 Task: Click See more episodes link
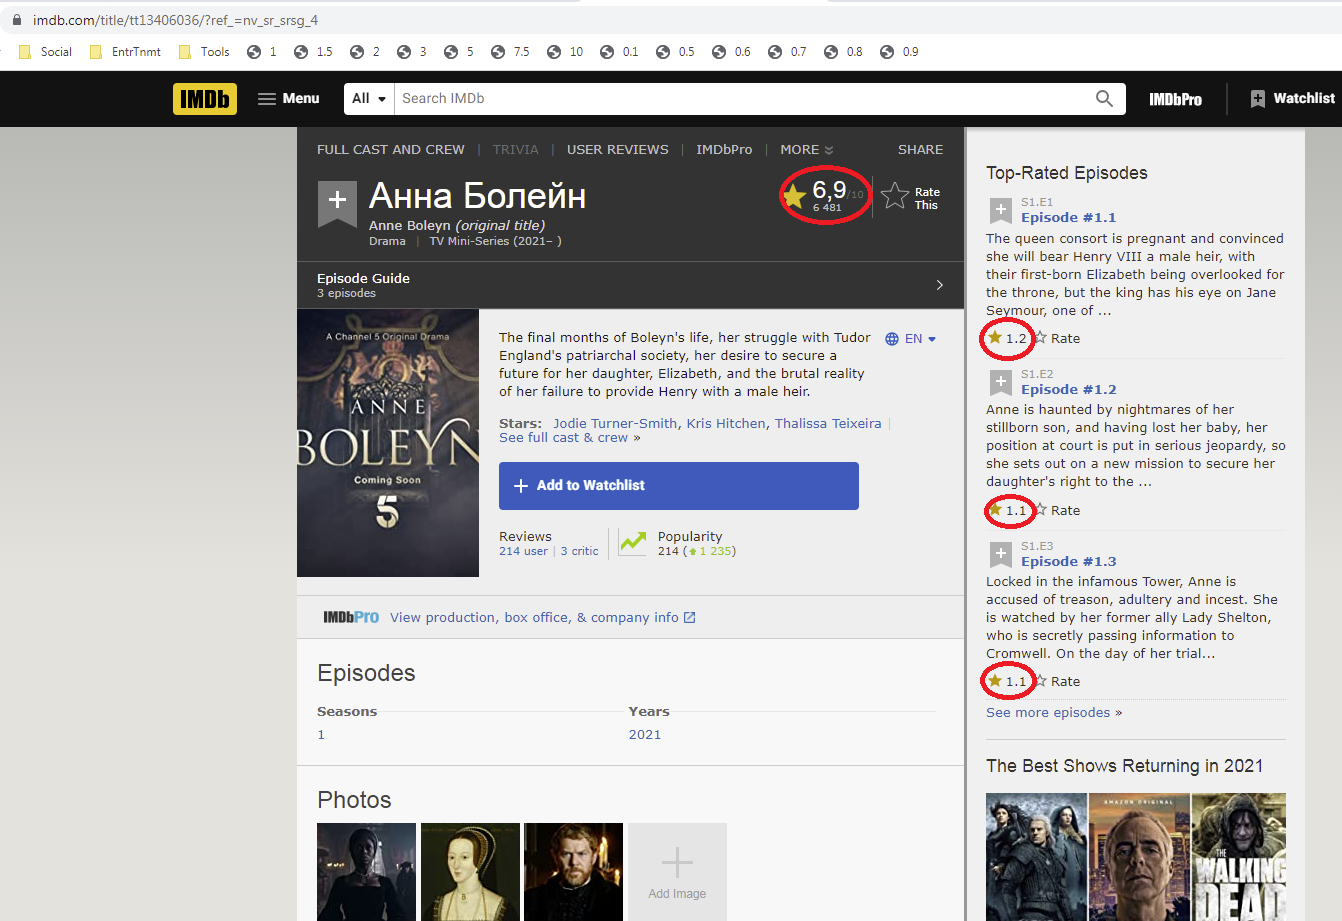pyautogui.click(x=1048, y=713)
